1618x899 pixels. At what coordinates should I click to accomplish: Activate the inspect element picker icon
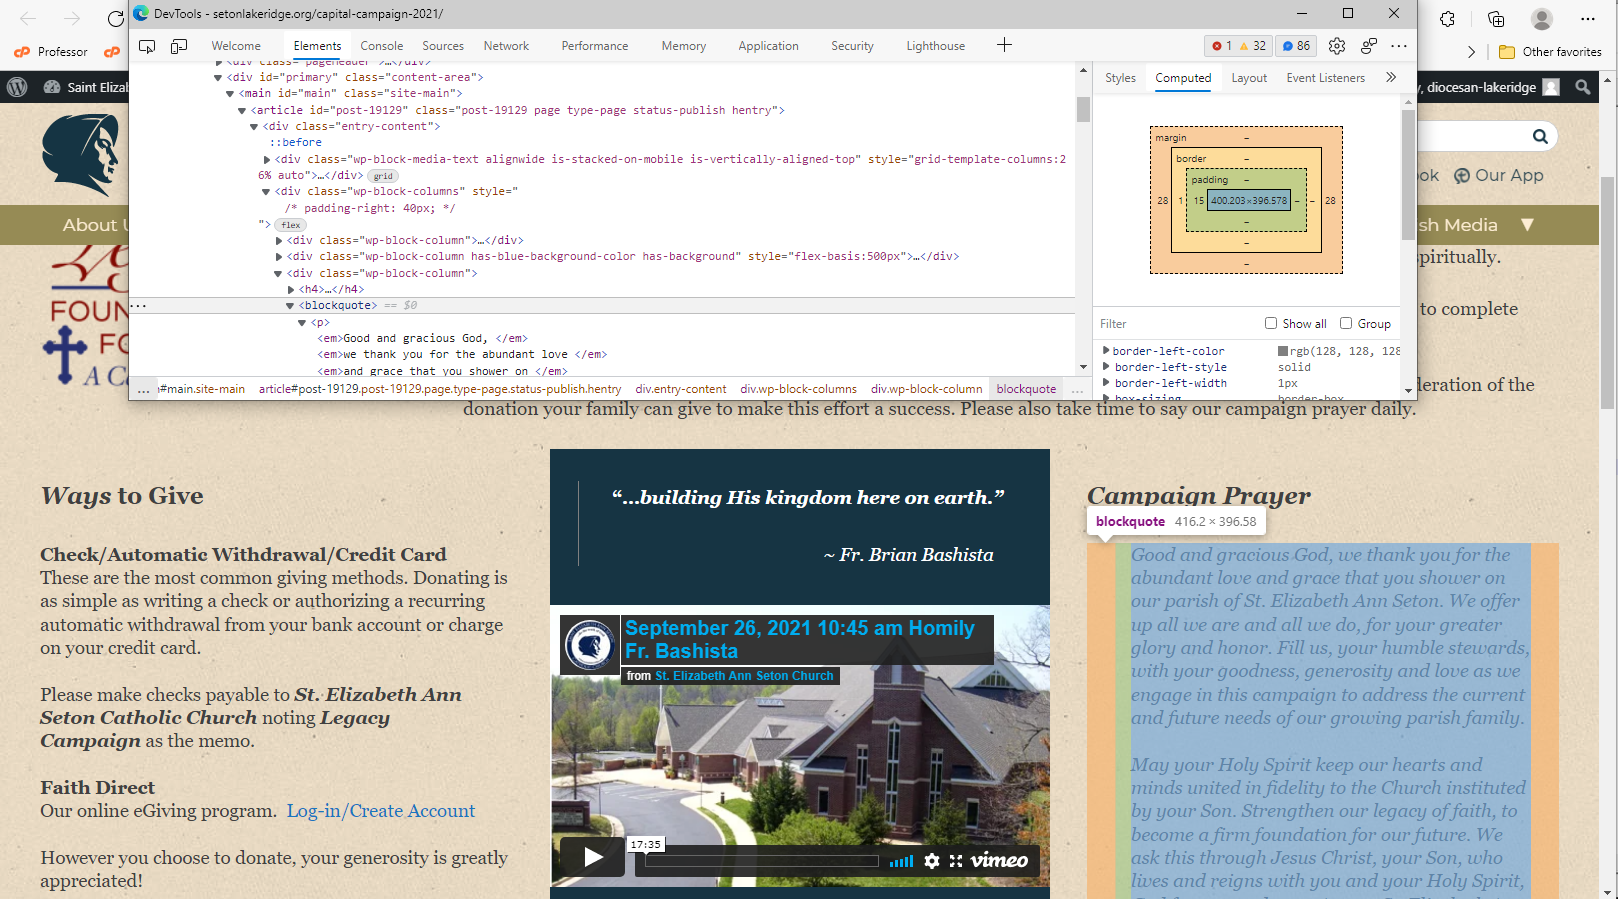147,46
